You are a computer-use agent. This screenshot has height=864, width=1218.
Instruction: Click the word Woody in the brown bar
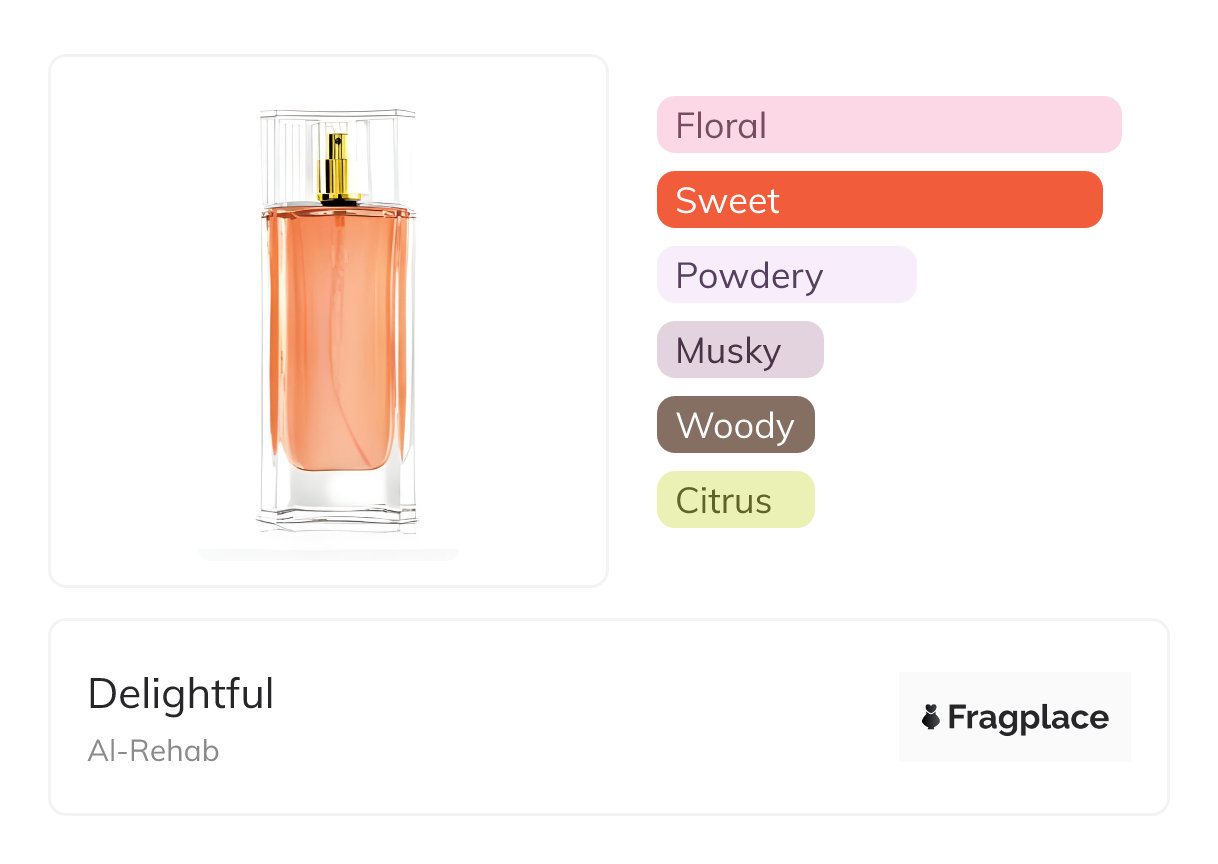(x=735, y=426)
